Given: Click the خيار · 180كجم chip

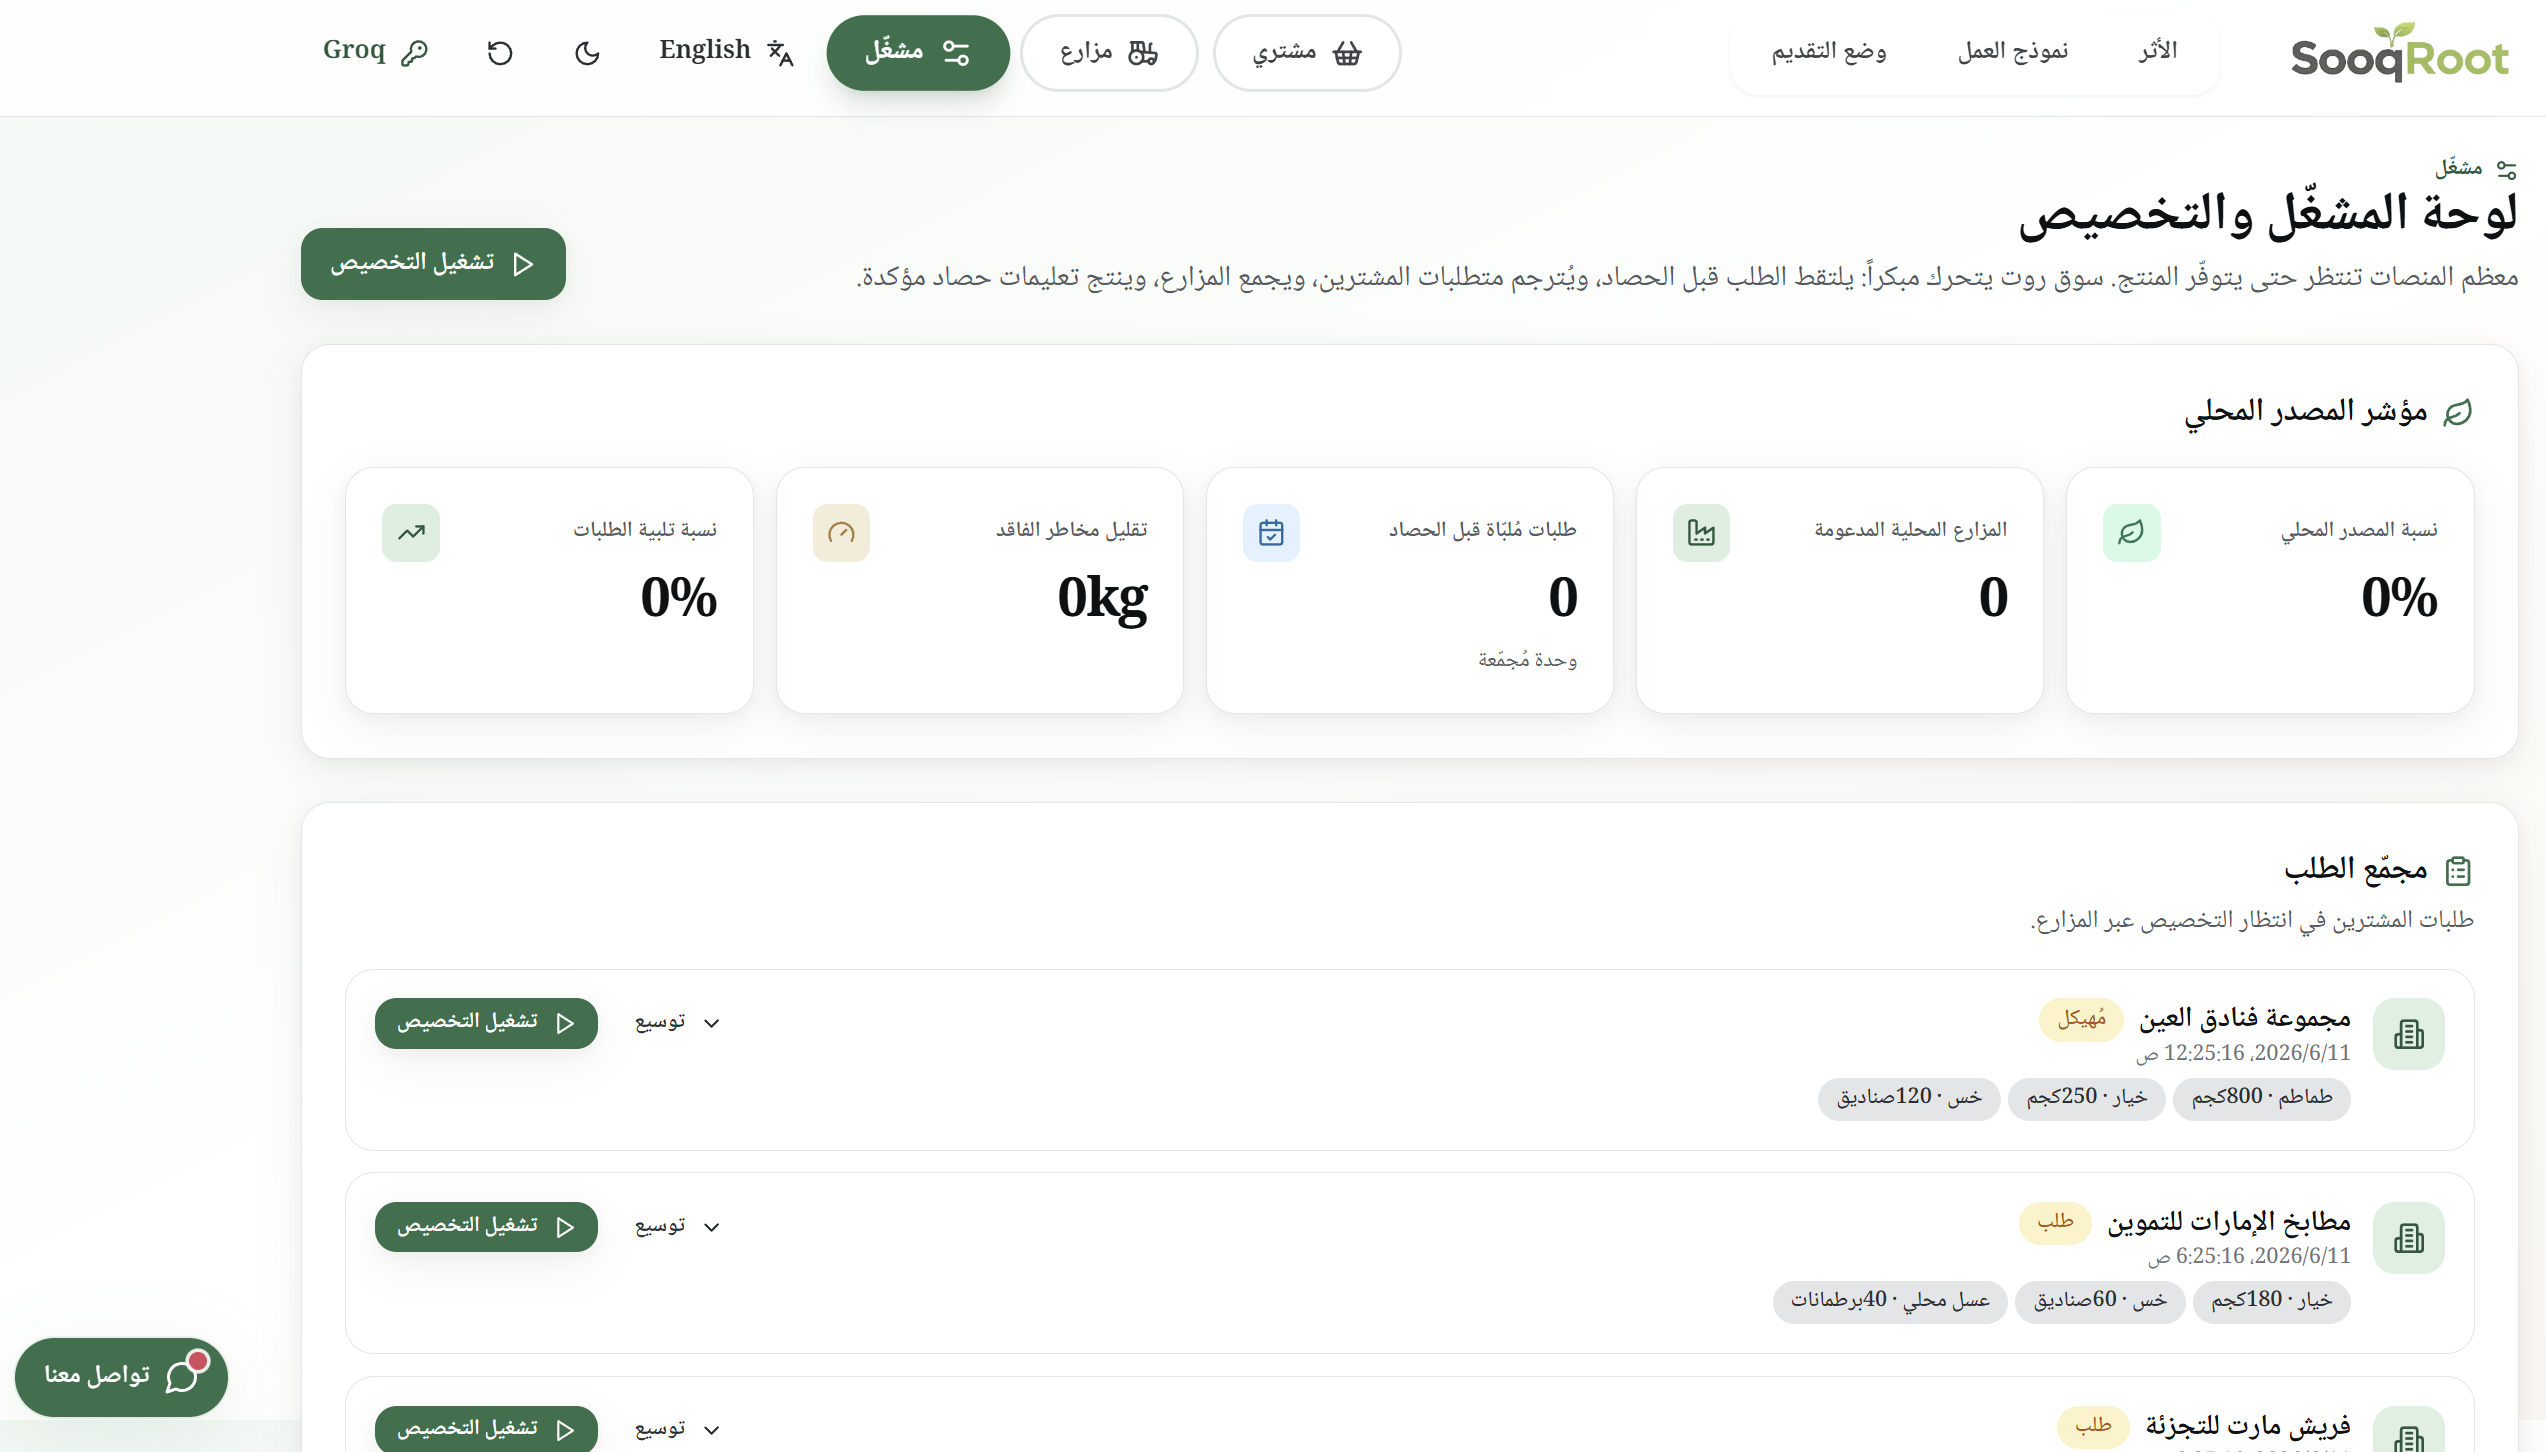Looking at the screenshot, I should pos(2272,1301).
